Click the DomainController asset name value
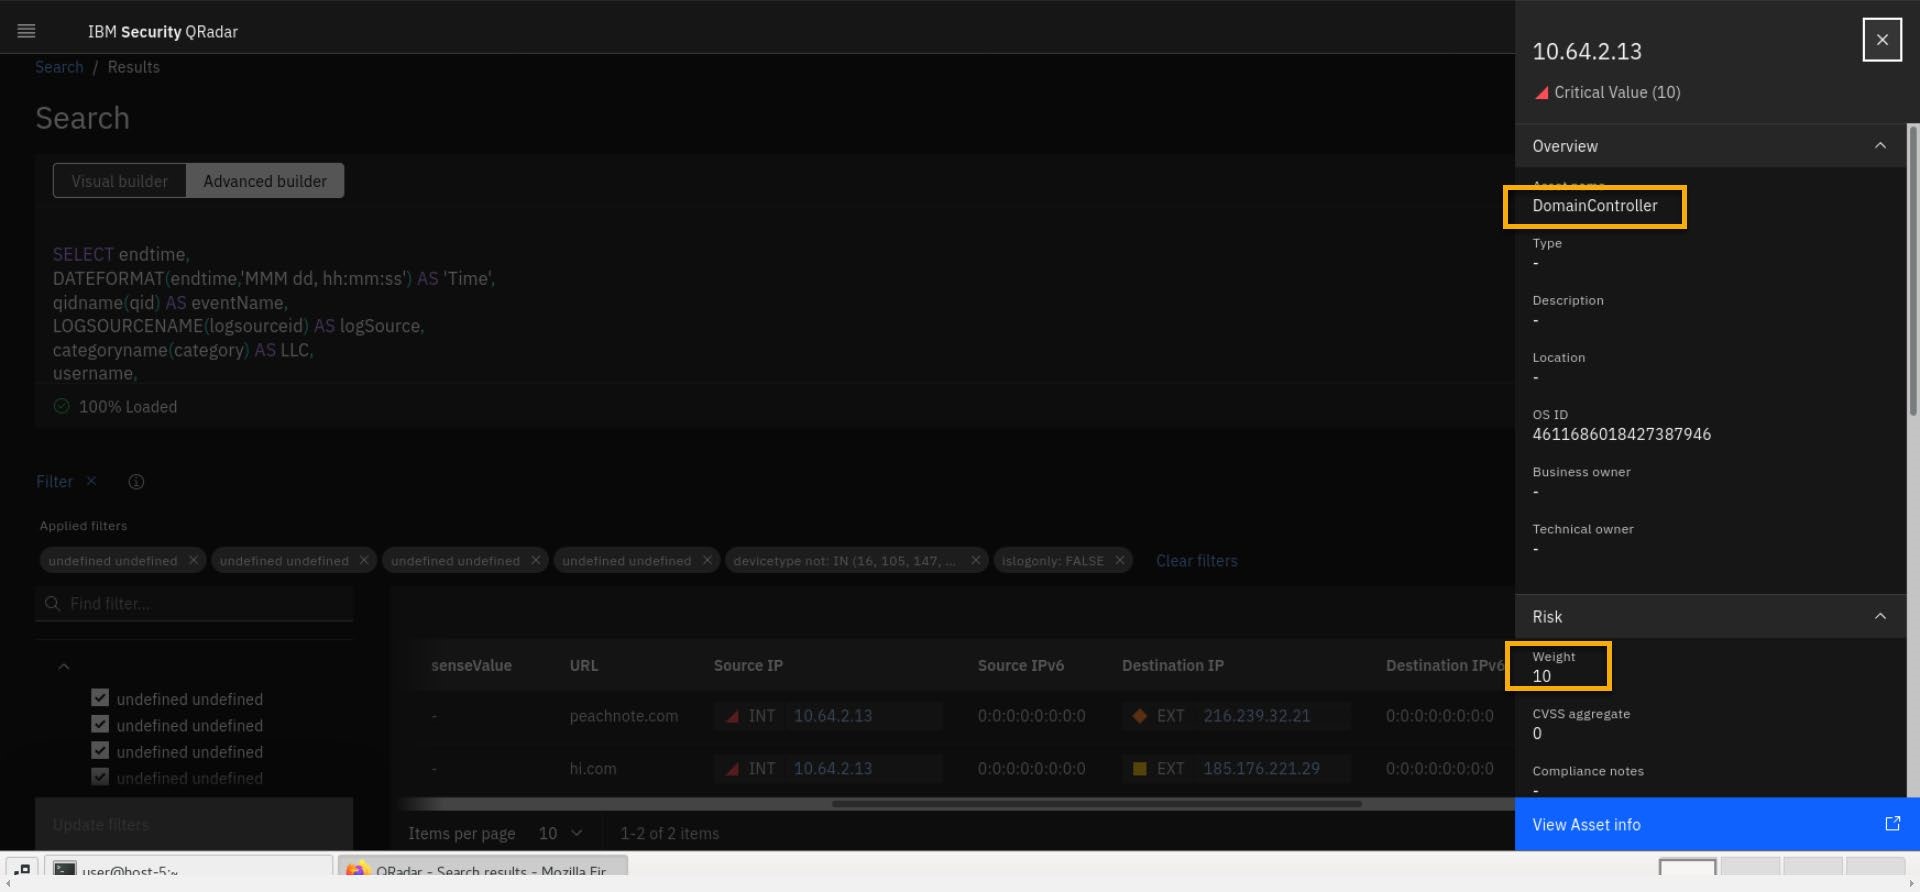Viewport: 1920px width, 892px height. pos(1594,206)
